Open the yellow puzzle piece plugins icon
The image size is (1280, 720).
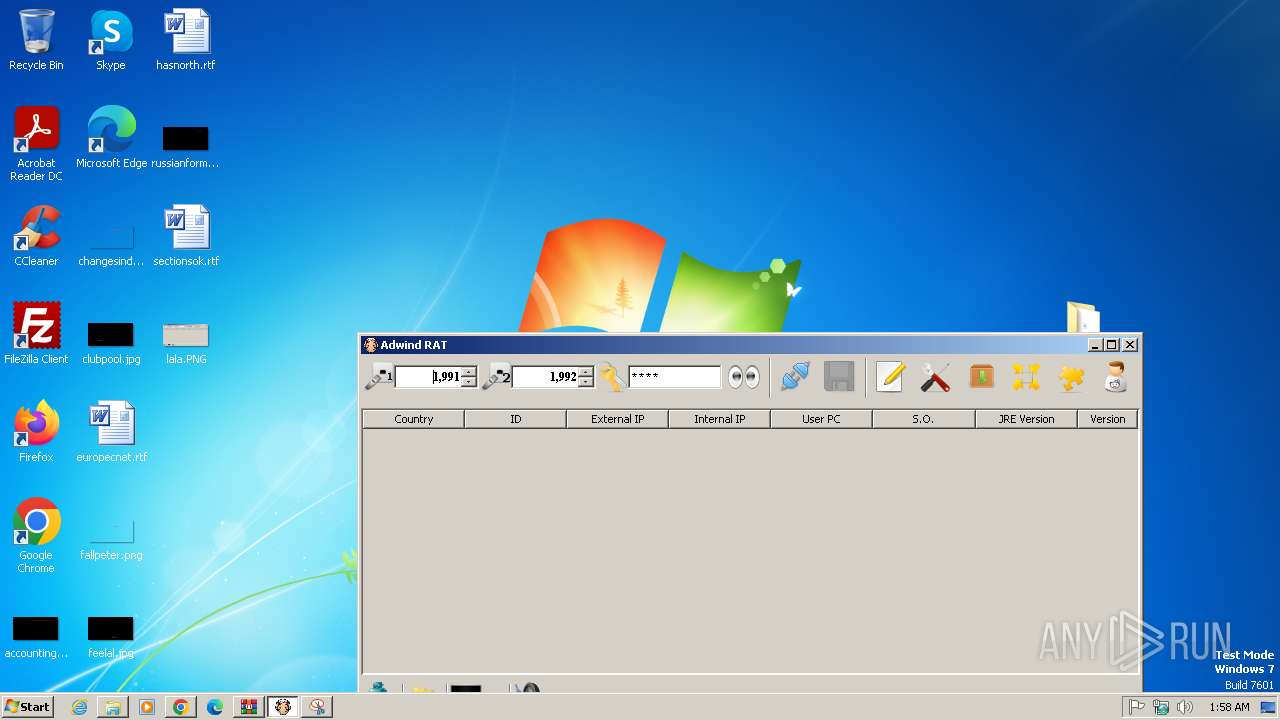[x=1071, y=377]
